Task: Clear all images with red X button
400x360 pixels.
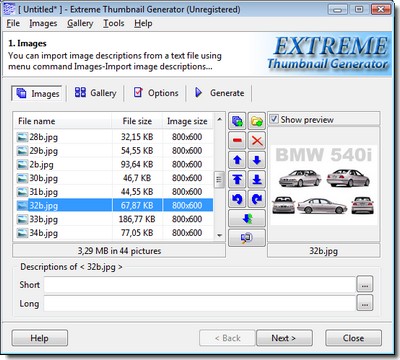Action: 257,140
